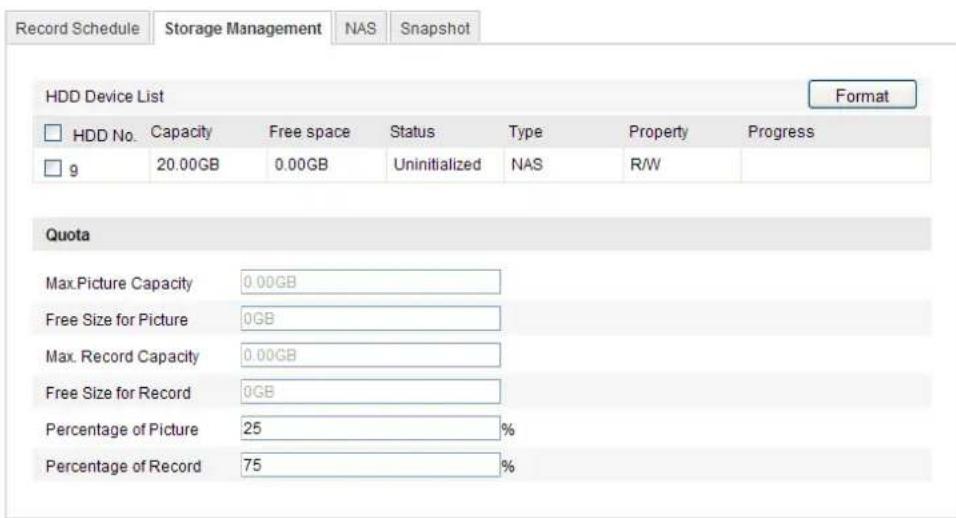
Task: Check the box for HDD 9
Action: [53, 168]
